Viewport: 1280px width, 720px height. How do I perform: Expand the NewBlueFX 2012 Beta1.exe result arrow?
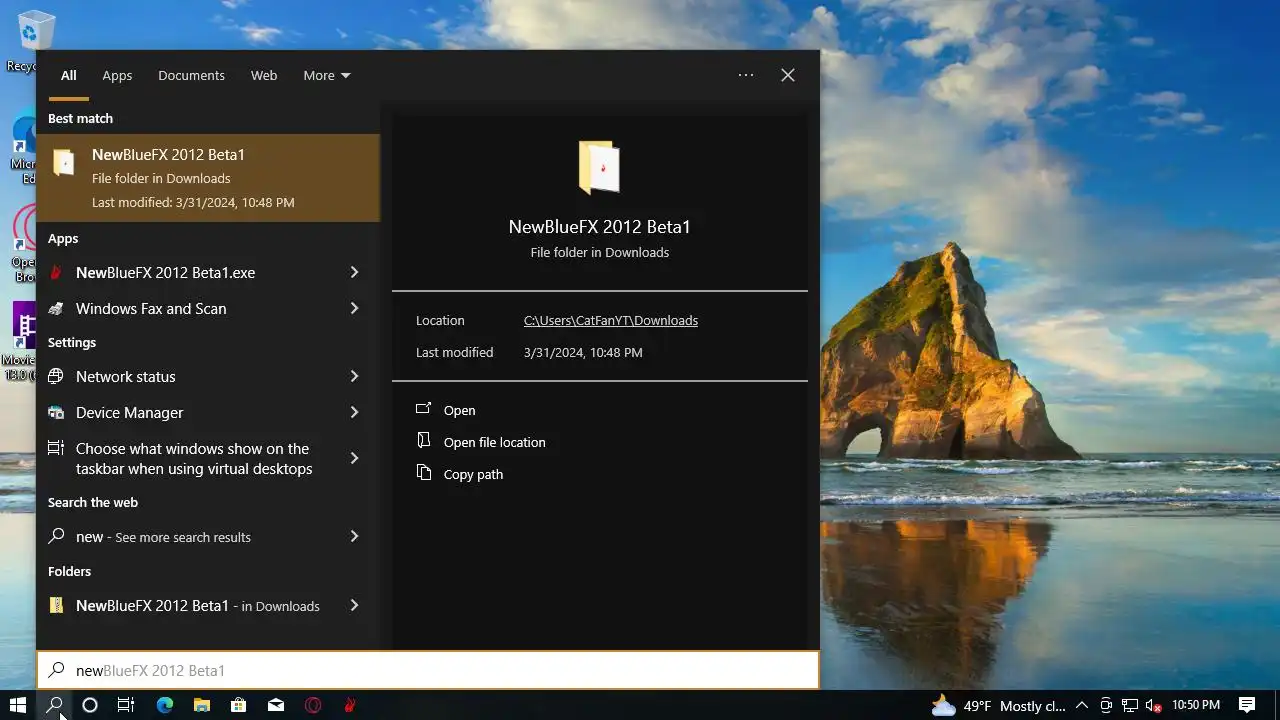point(354,272)
